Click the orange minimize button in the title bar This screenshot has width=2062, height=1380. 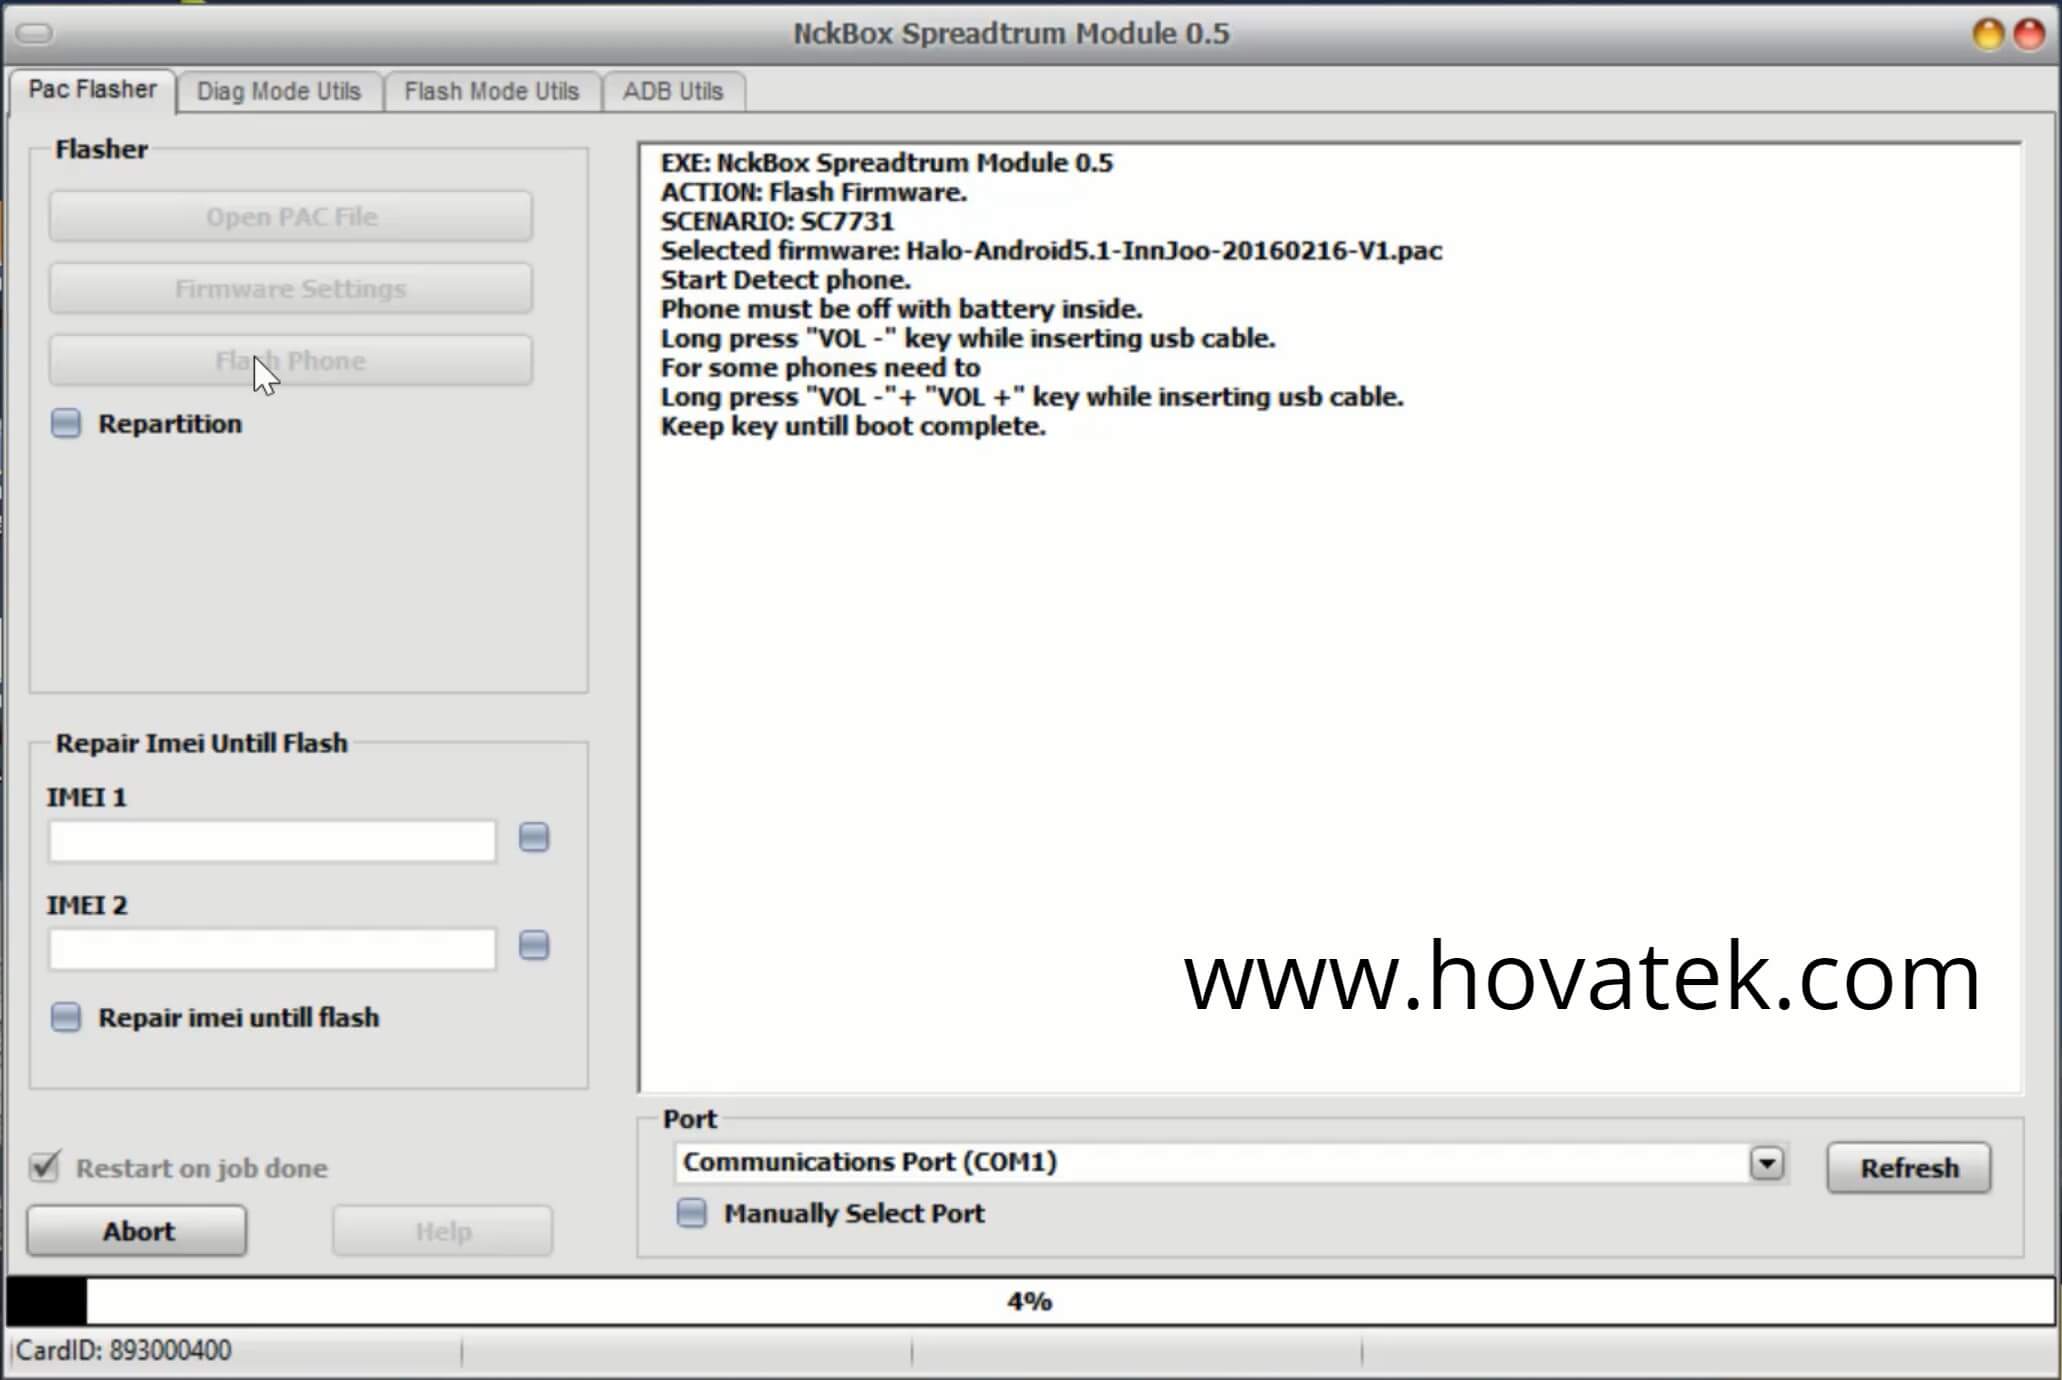tap(1988, 34)
